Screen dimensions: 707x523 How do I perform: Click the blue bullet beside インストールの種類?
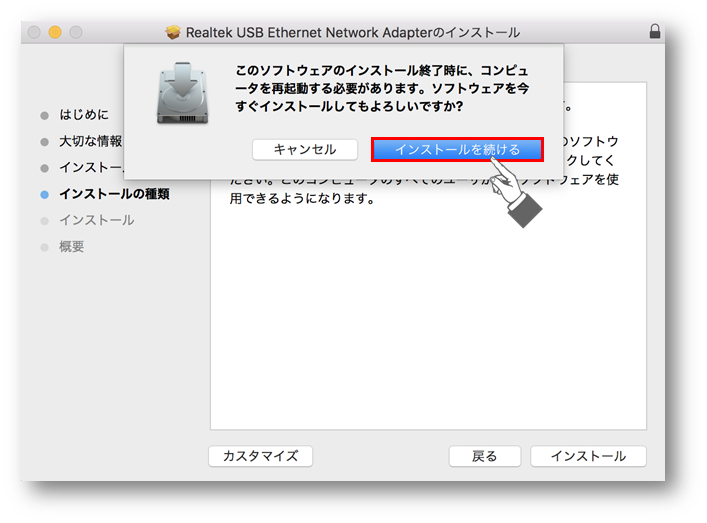(44, 195)
